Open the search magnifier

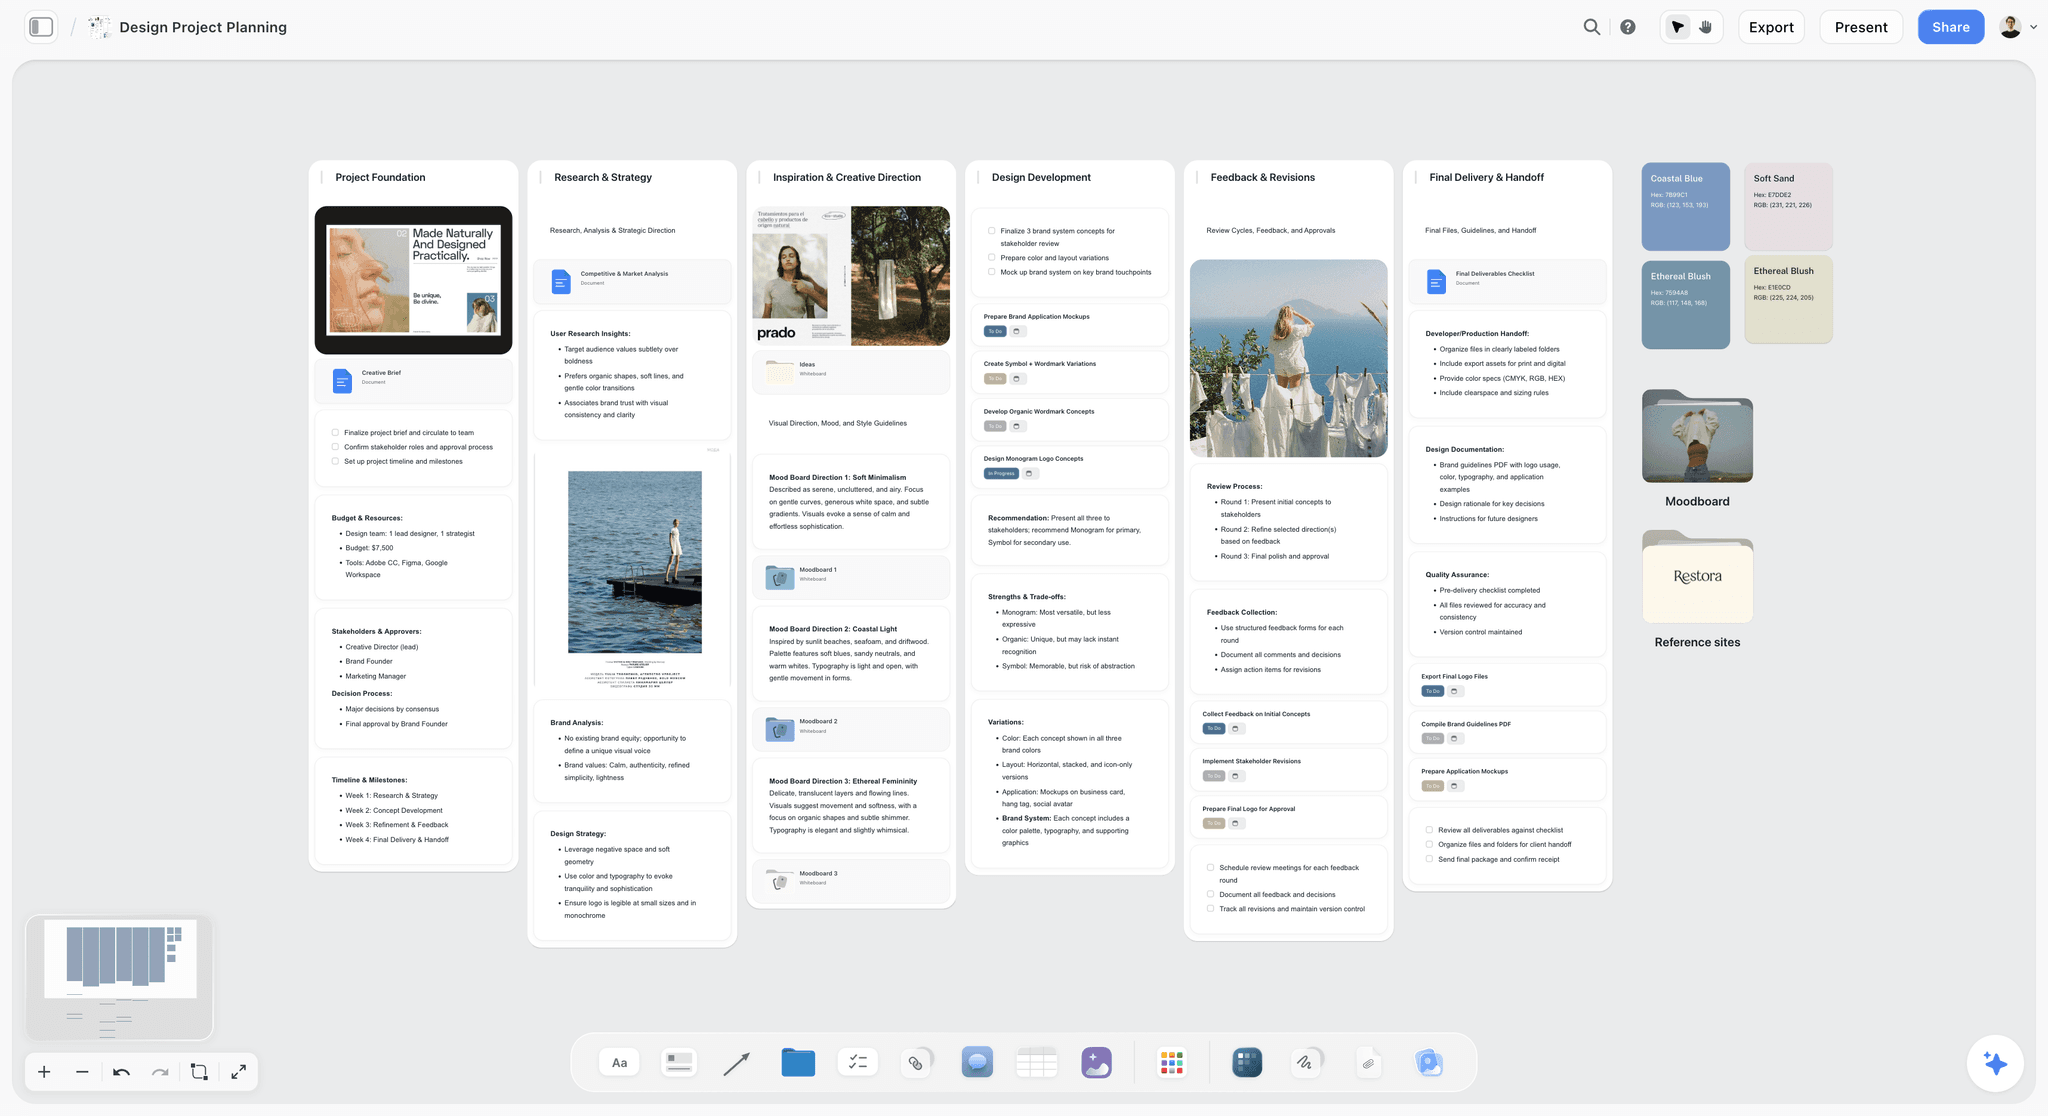pyautogui.click(x=1591, y=27)
